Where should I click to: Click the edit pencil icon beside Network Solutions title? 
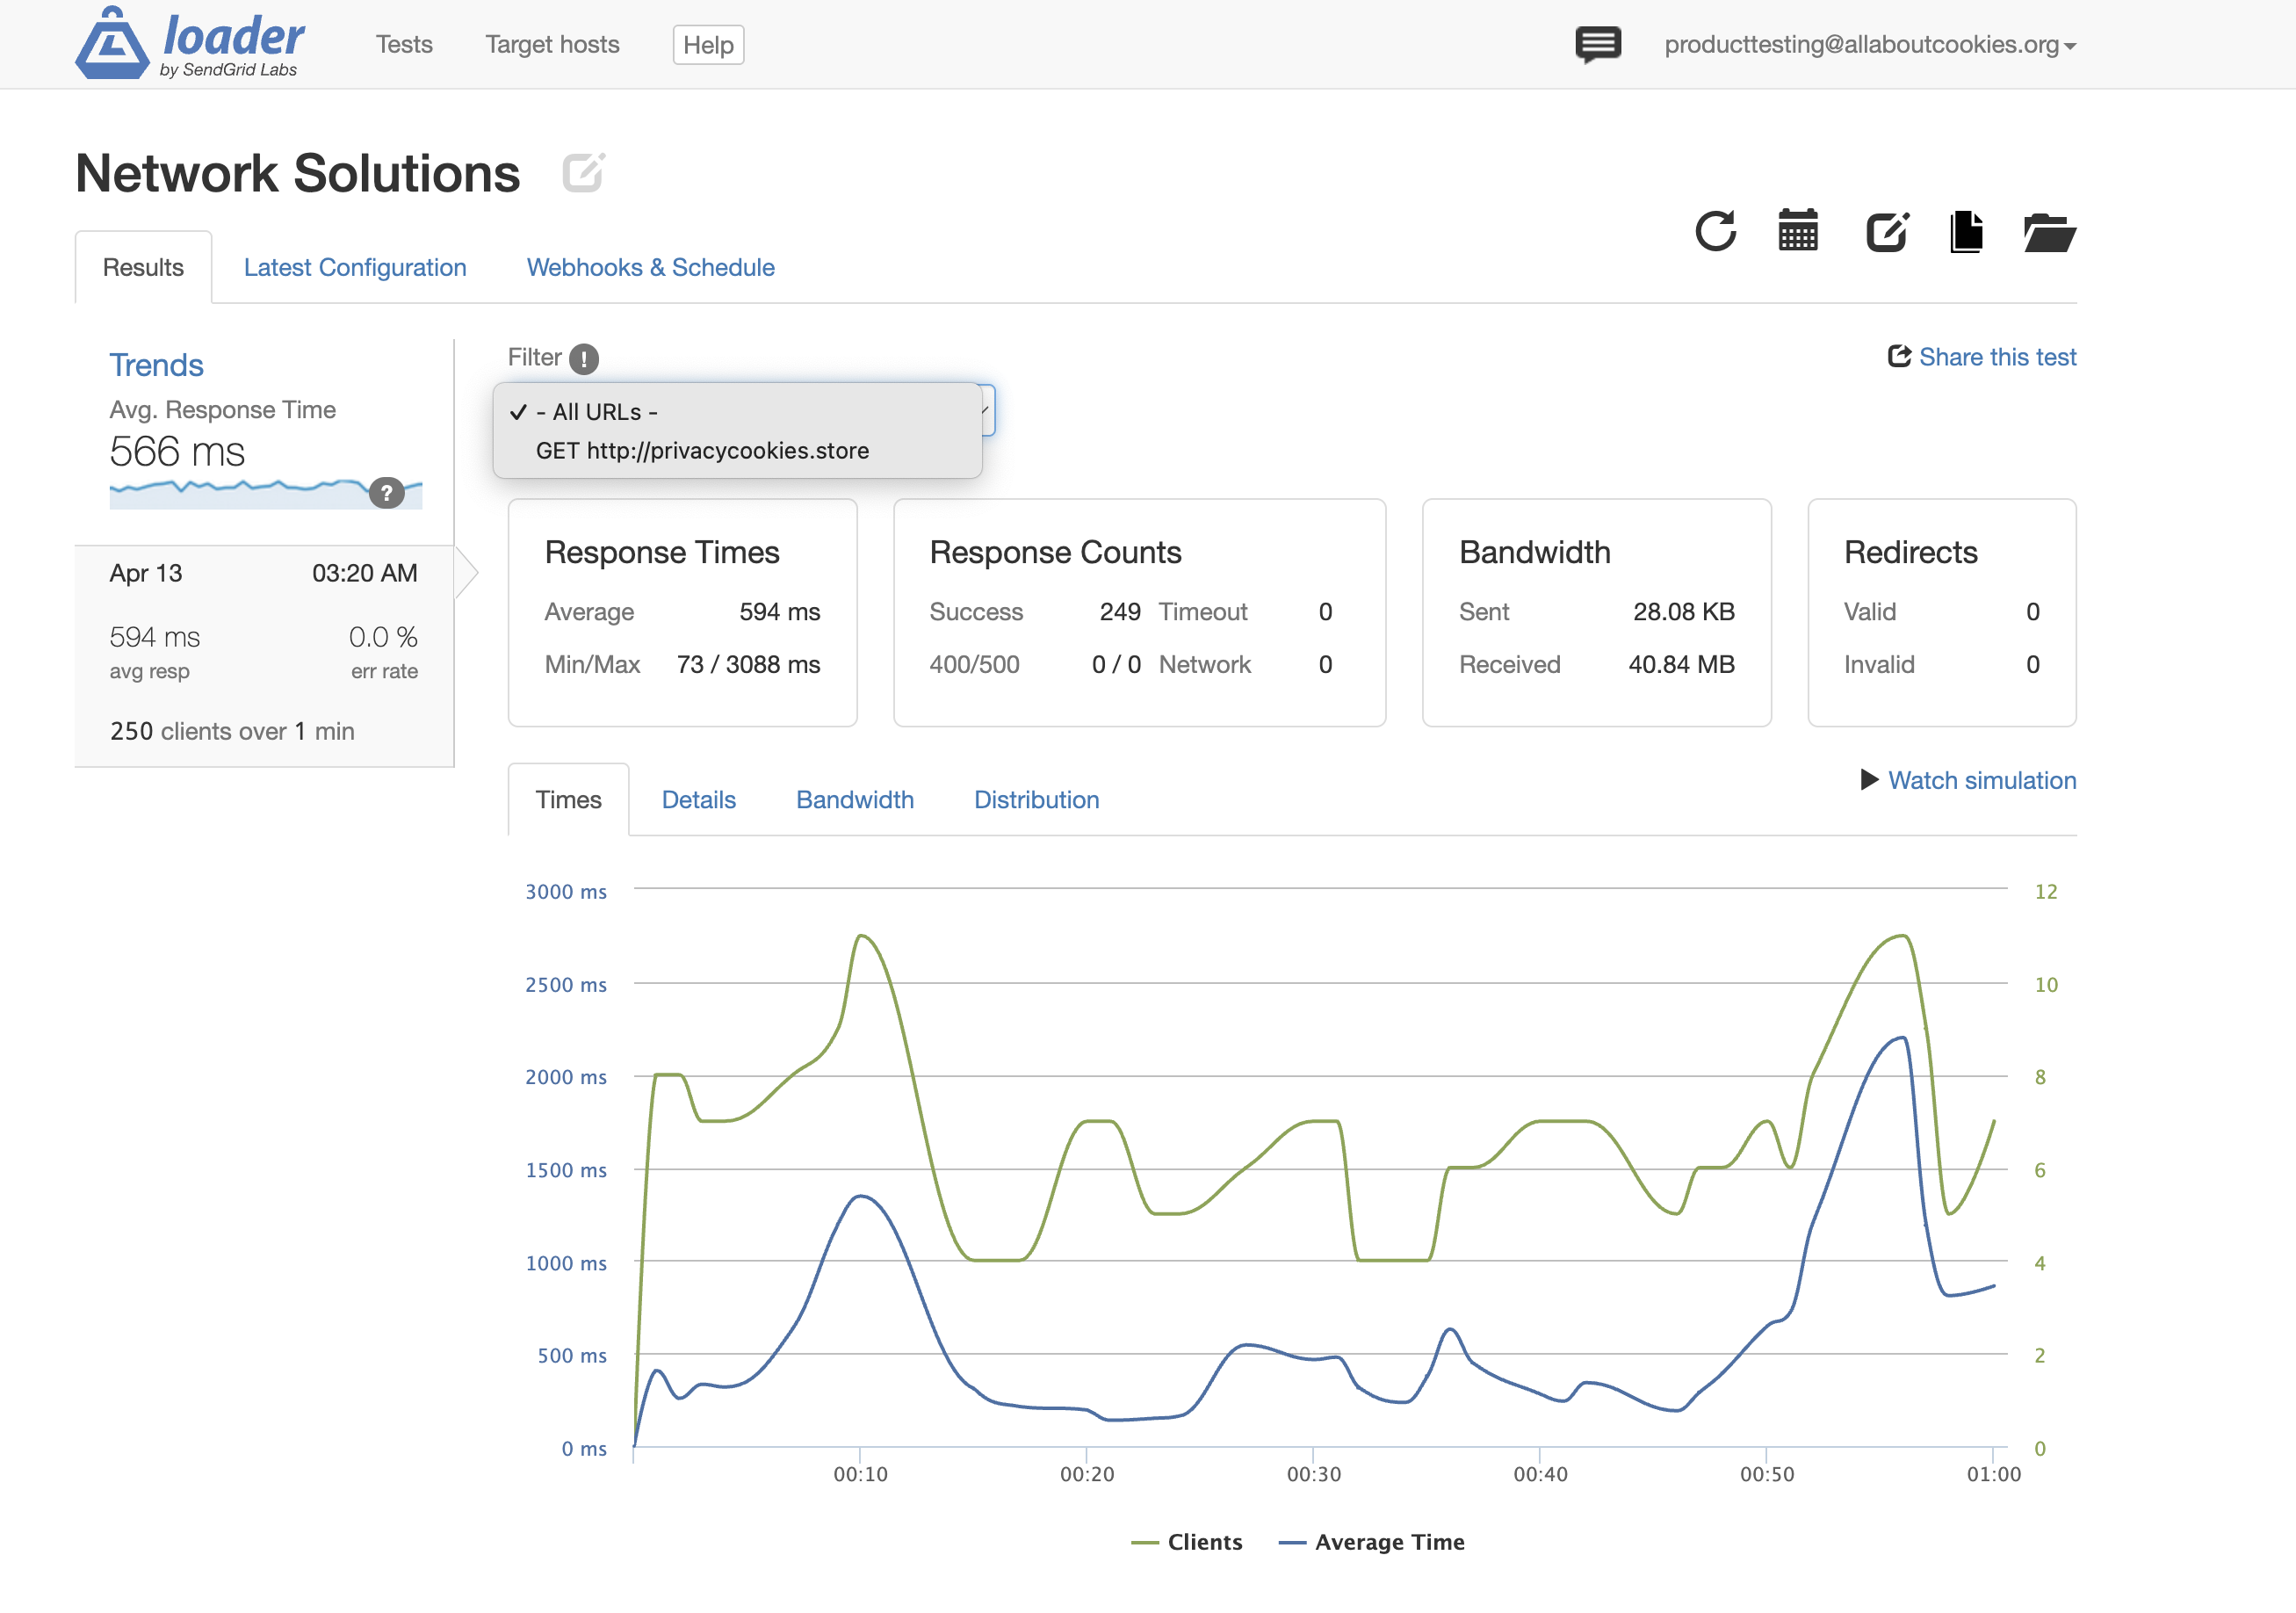point(584,173)
